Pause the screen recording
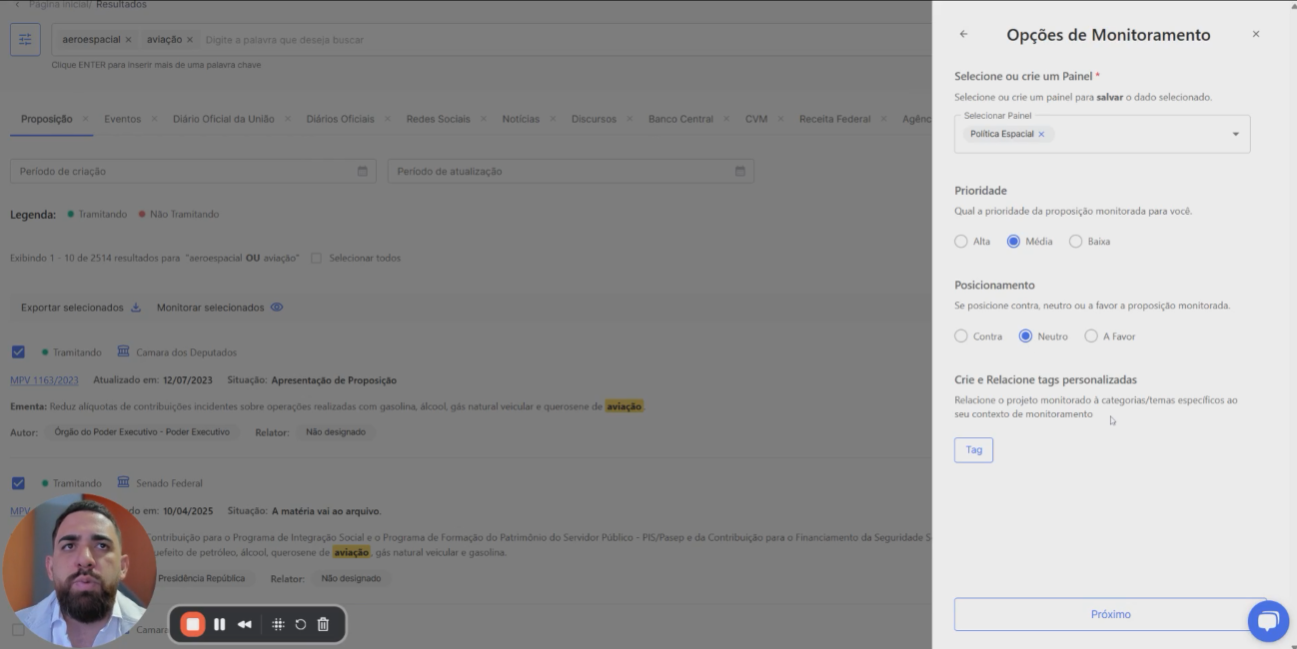1297x649 pixels. point(220,624)
